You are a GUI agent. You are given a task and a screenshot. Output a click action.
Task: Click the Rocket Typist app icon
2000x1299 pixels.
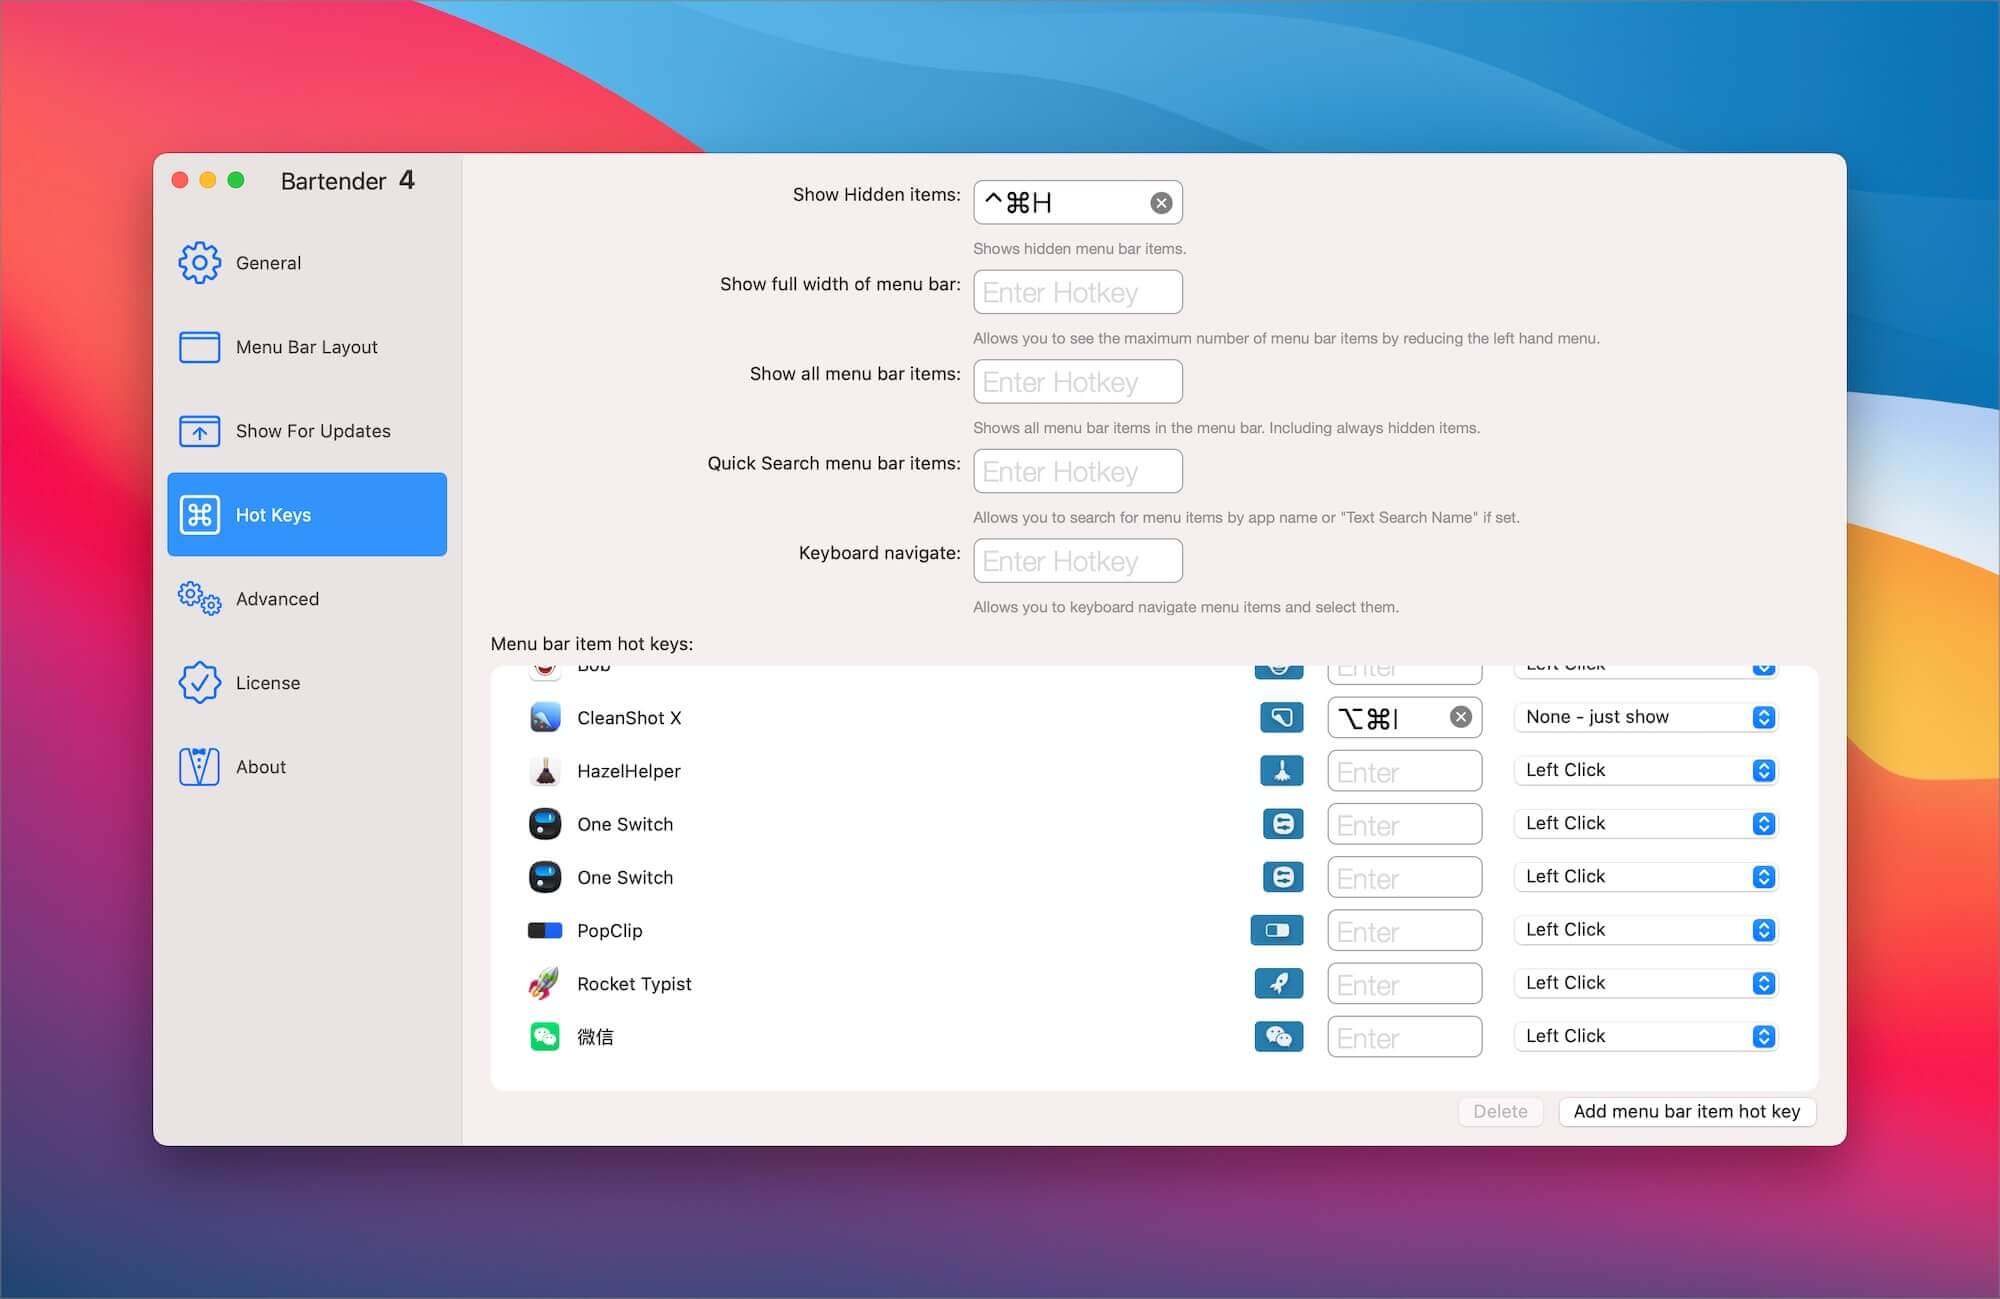tap(545, 984)
